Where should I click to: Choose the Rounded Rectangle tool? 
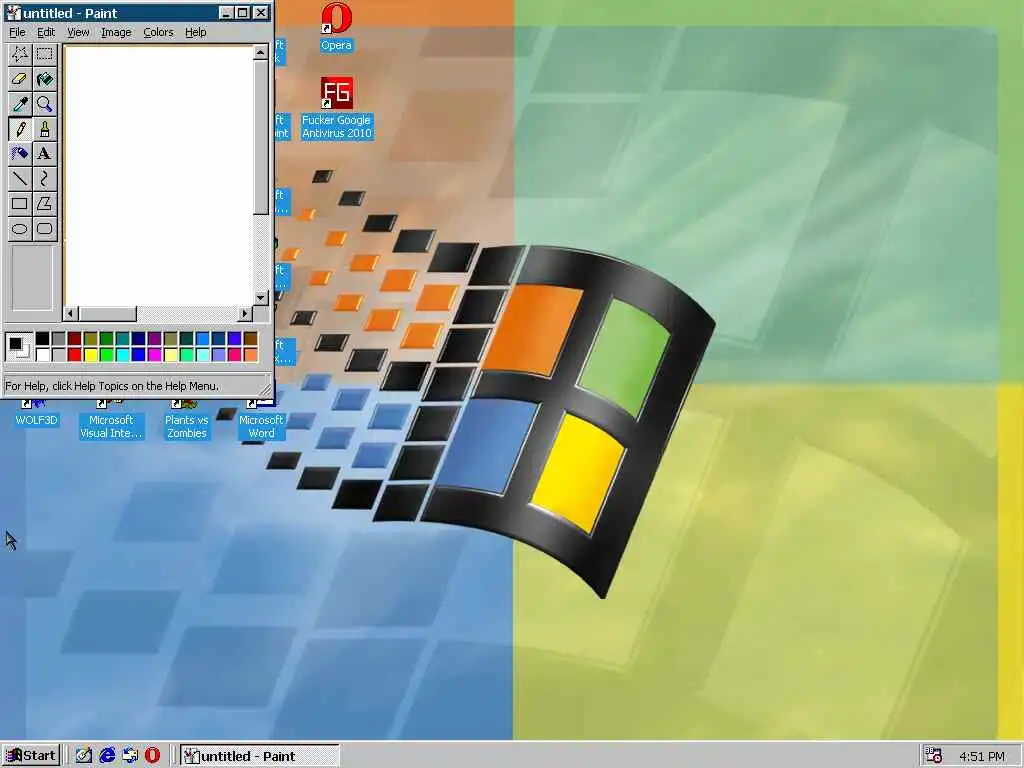point(44,228)
